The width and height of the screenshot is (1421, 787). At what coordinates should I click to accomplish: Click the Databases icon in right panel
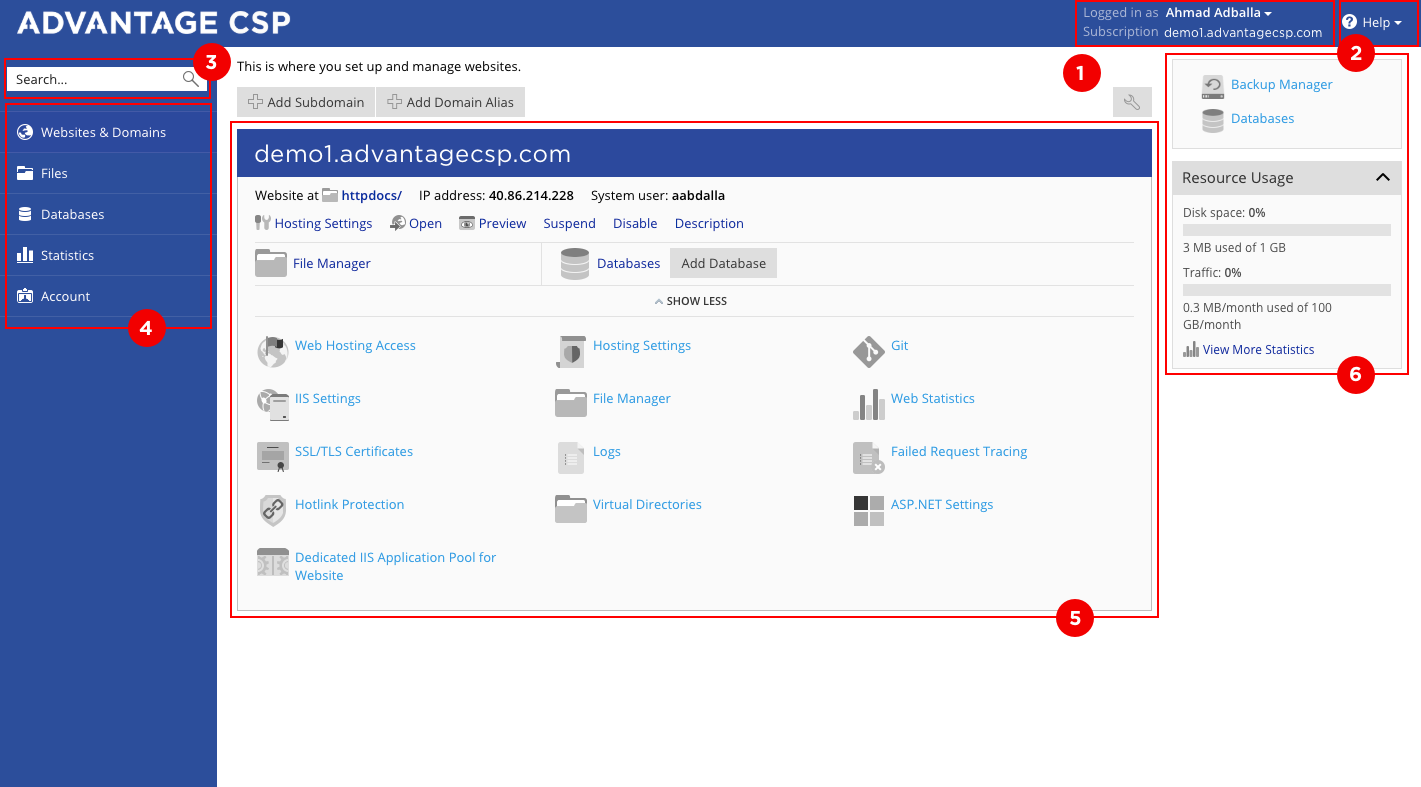[x=1213, y=121]
